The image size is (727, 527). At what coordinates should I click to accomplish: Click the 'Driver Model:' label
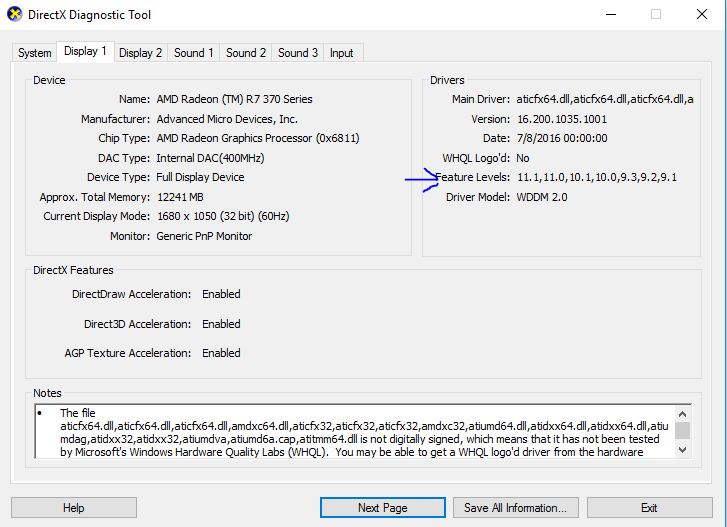pyautogui.click(x=478, y=197)
